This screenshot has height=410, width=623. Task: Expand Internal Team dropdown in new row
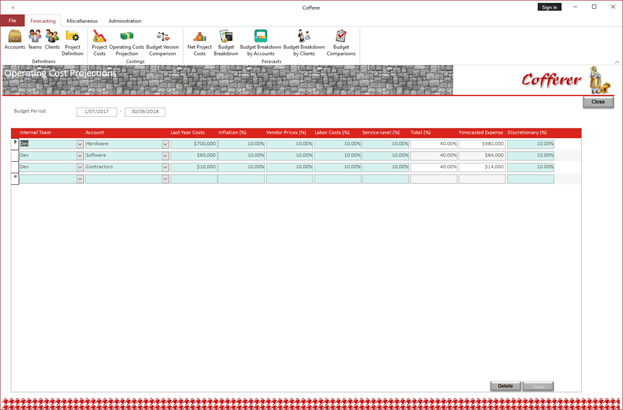(80, 179)
